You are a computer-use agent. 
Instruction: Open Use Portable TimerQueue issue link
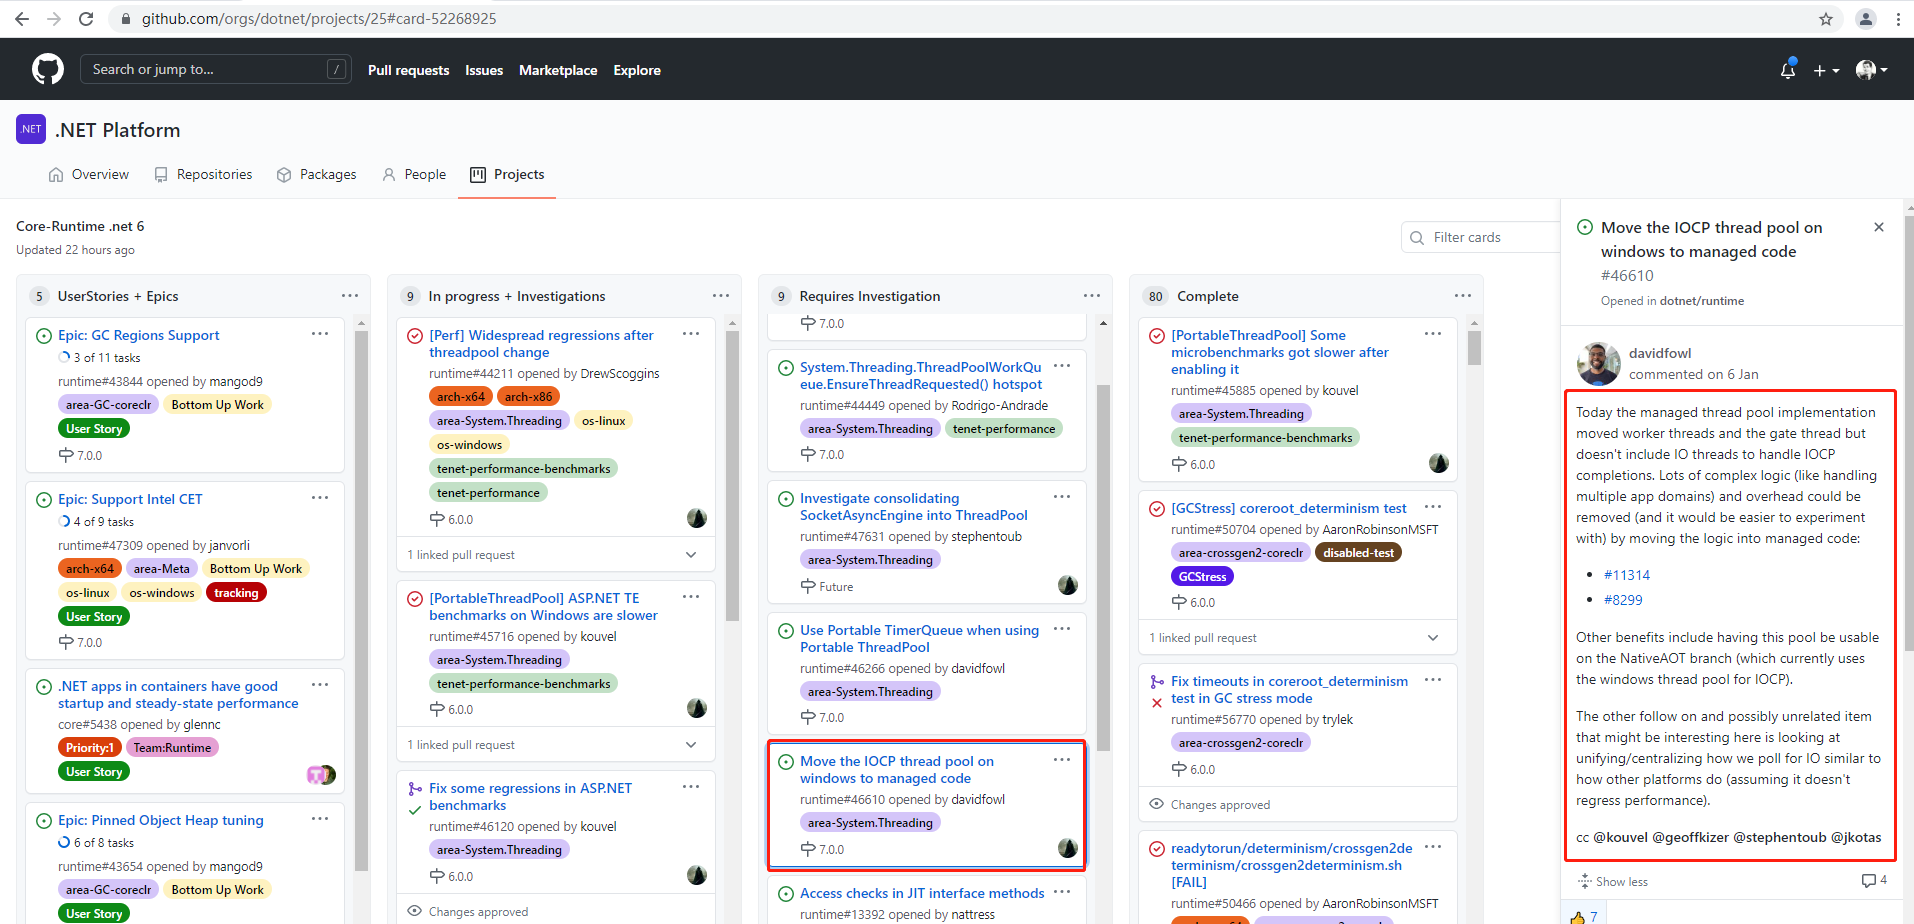pyautogui.click(x=919, y=638)
